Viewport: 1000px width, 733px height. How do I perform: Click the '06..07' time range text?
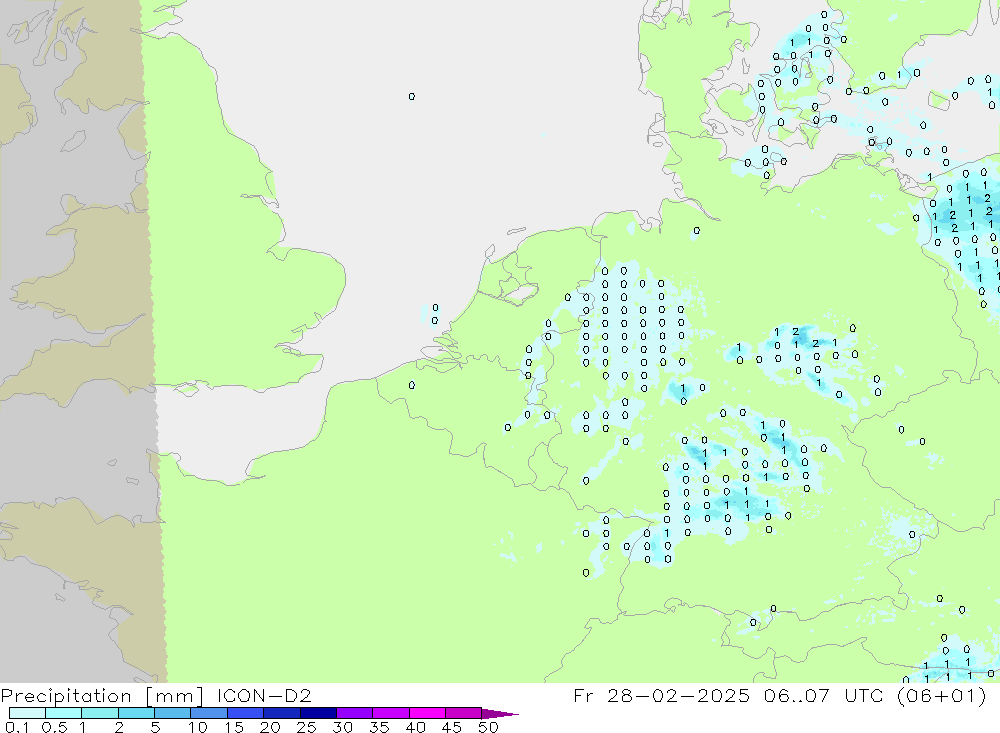(x=797, y=695)
